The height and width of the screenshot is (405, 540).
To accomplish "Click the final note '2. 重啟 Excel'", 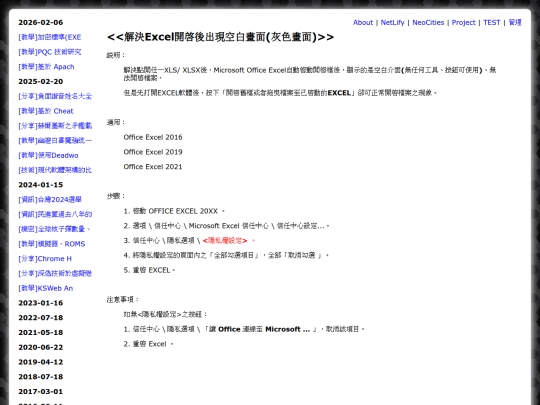I will point(148,344).
